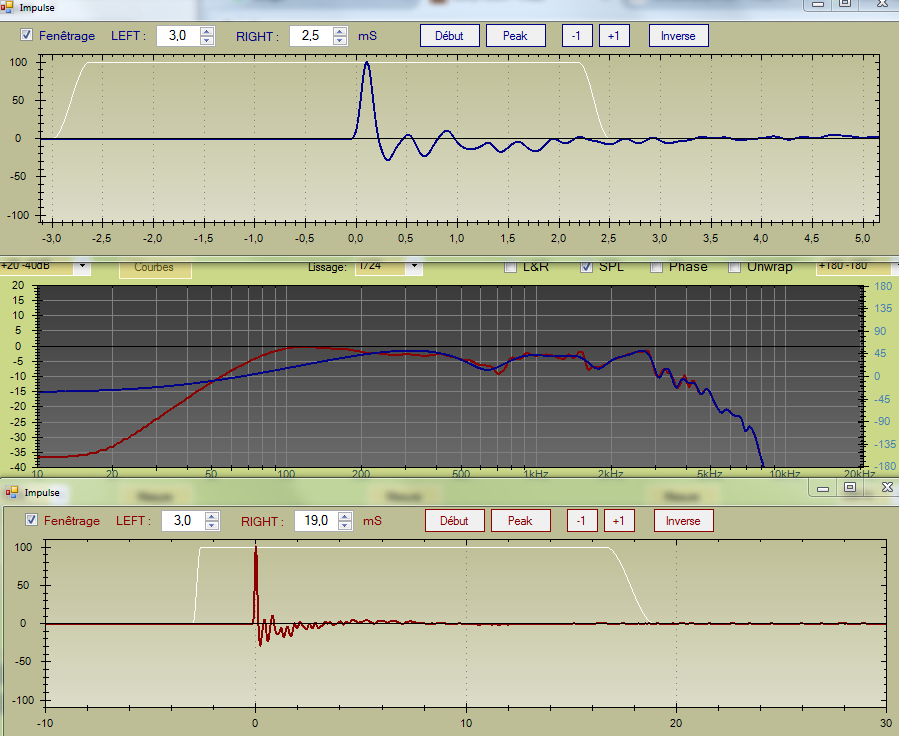The width and height of the screenshot is (899, 736).
Task: Click the bottom RIGHT 19,0 value field
Action: click(x=315, y=521)
